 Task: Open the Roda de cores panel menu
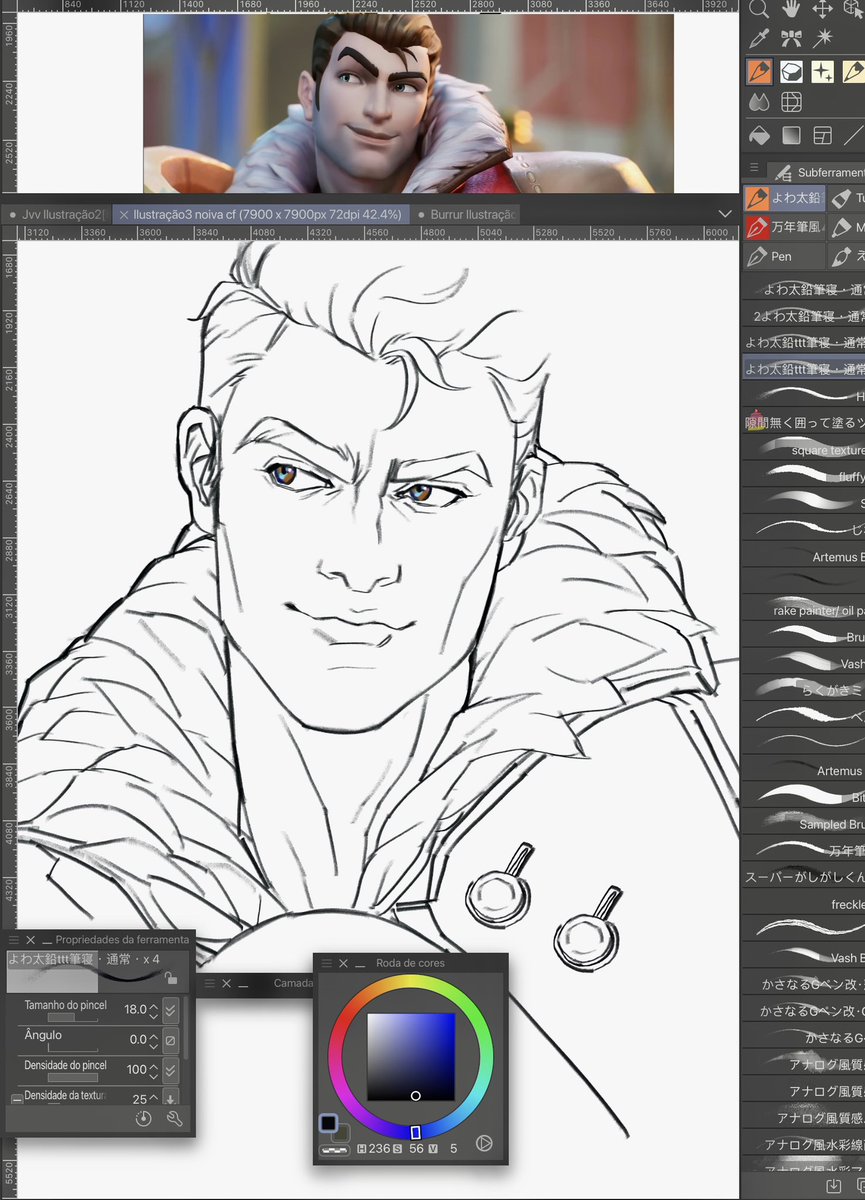click(326, 963)
